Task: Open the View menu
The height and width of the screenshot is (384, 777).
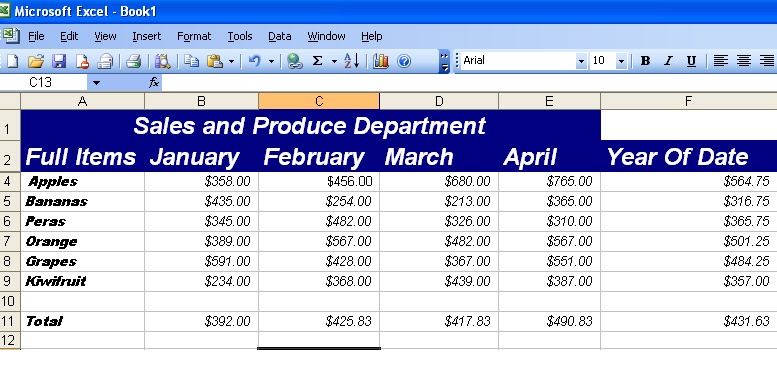Action: tap(105, 36)
